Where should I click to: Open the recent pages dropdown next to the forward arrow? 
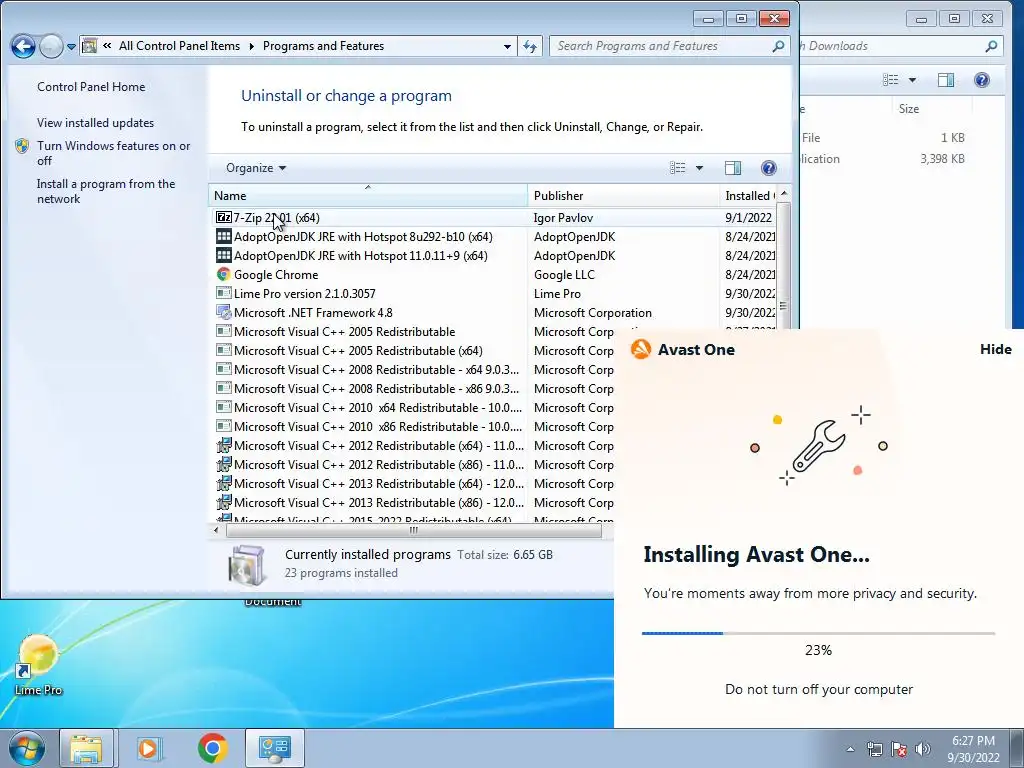tap(71, 46)
